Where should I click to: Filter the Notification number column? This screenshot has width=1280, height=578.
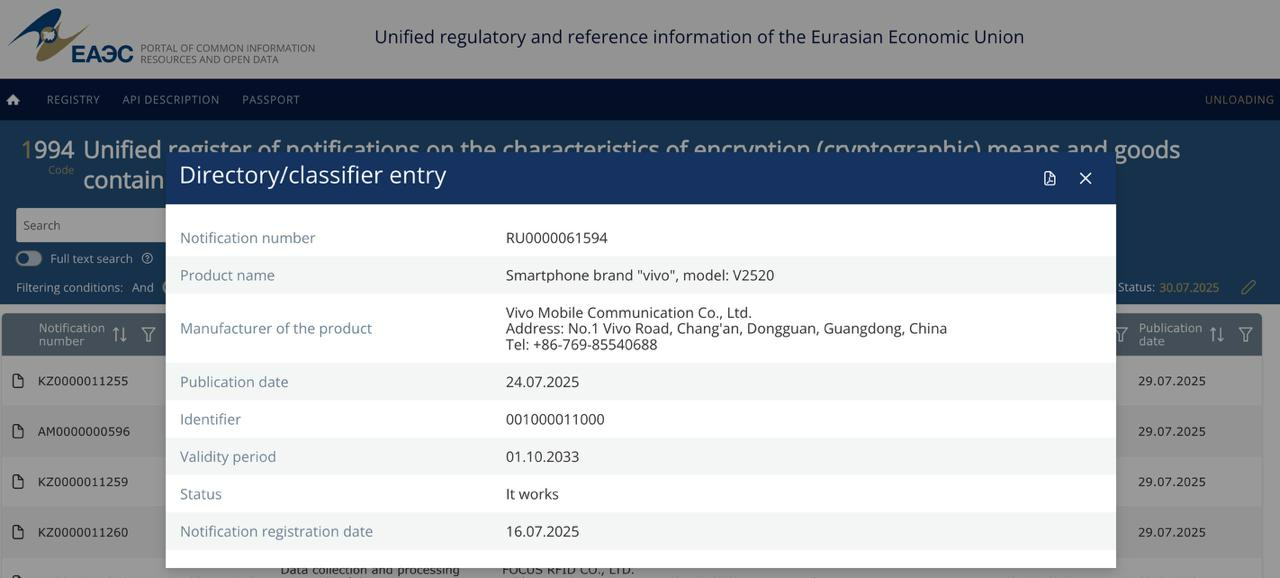(148, 334)
